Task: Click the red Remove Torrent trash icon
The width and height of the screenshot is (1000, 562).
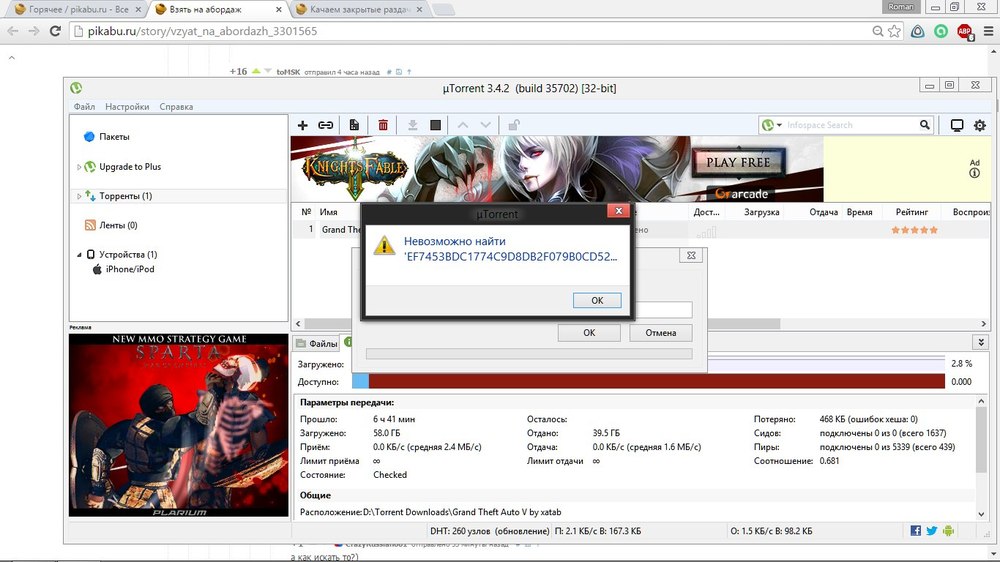Action: [x=383, y=125]
